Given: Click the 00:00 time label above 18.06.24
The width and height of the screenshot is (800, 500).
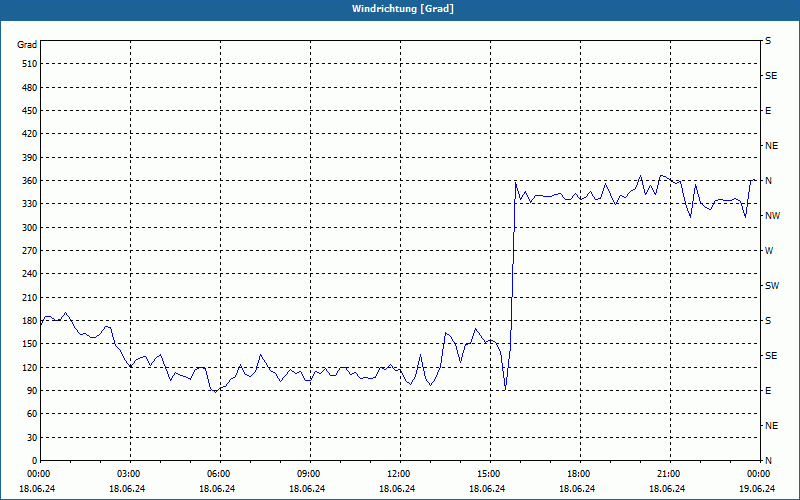Looking at the screenshot, I should click(37, 474).
